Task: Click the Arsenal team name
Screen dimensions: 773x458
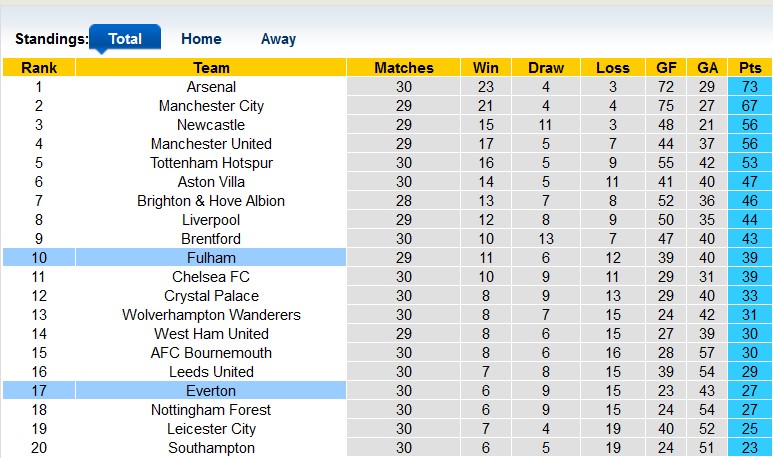Action: point(211,87)
